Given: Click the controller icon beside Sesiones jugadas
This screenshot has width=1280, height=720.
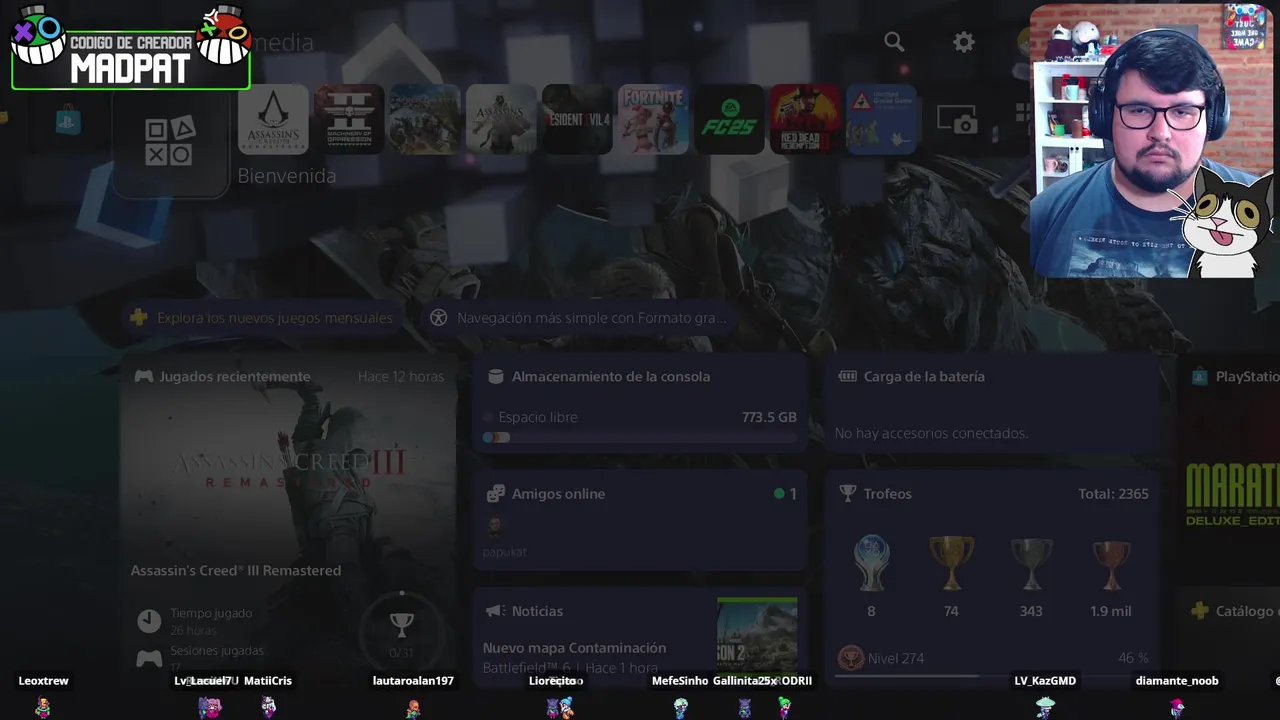Looking at the screenshot, I should tap(149, 659).
